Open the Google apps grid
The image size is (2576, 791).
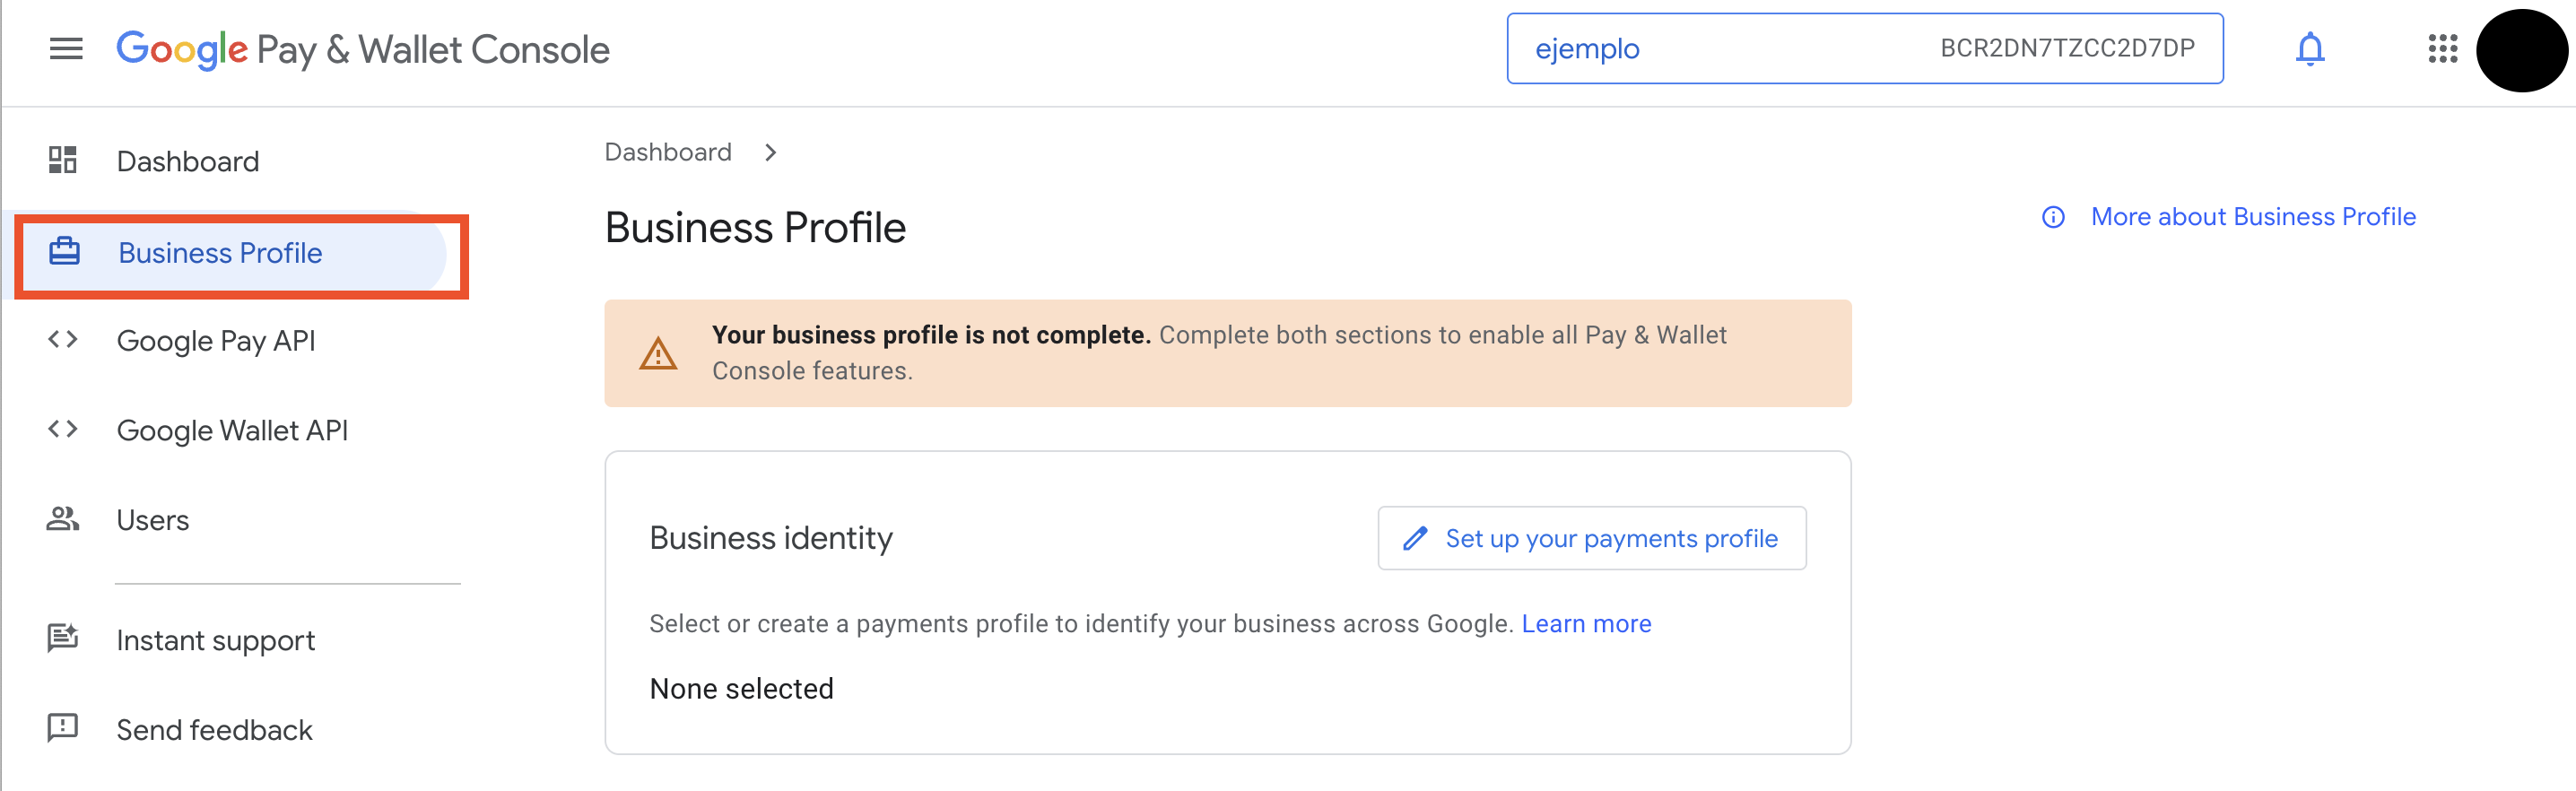[2442, 48]
